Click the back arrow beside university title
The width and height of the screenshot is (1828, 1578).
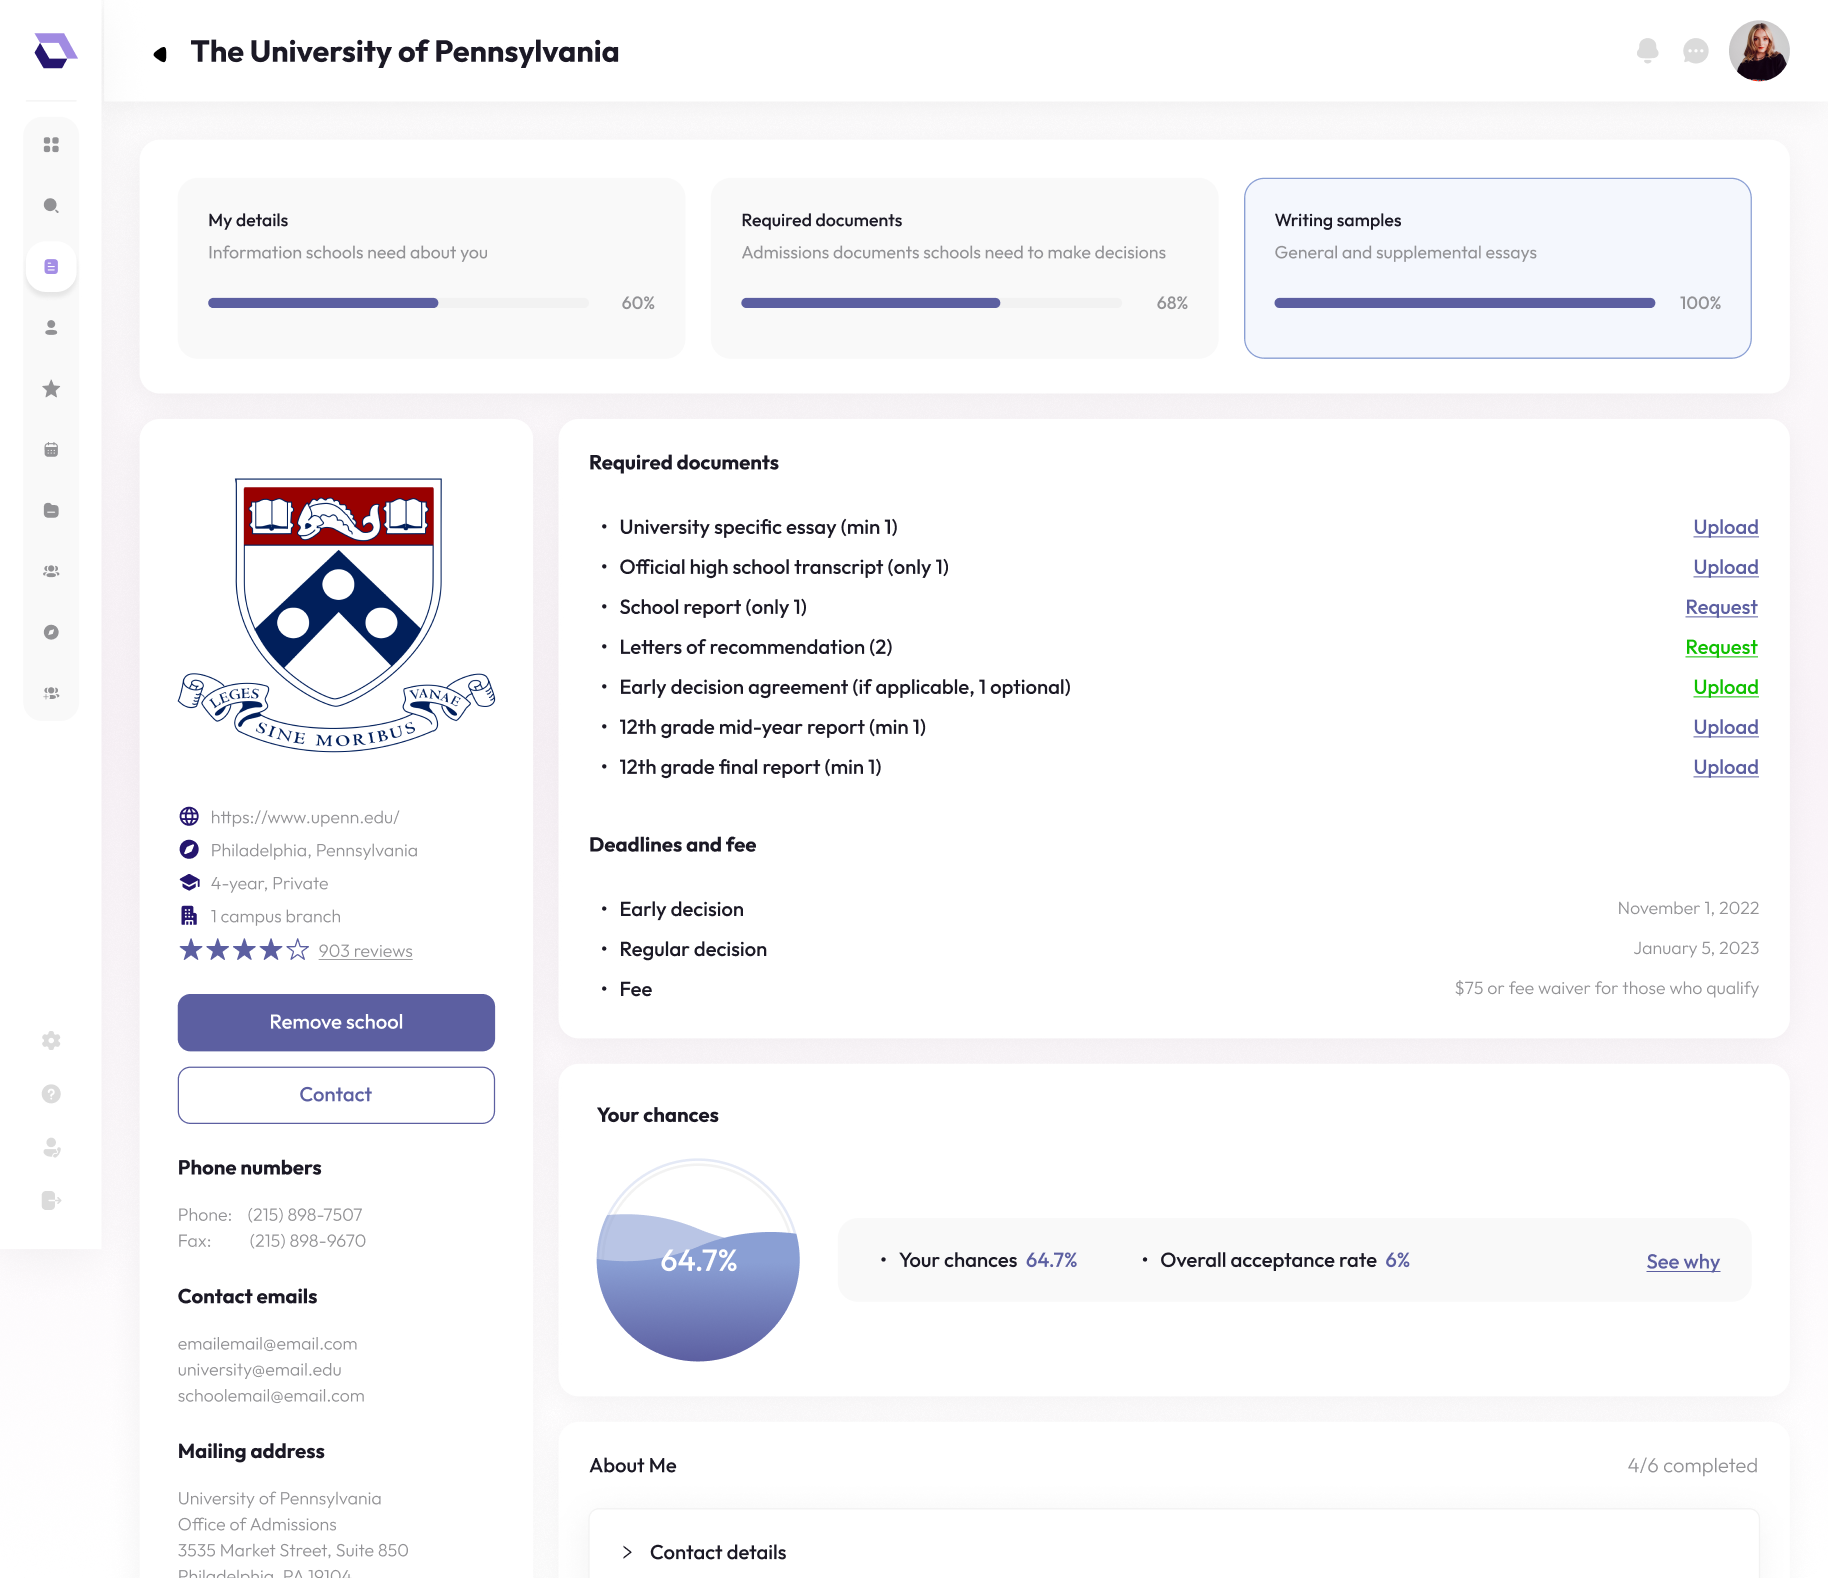[160, 54]
